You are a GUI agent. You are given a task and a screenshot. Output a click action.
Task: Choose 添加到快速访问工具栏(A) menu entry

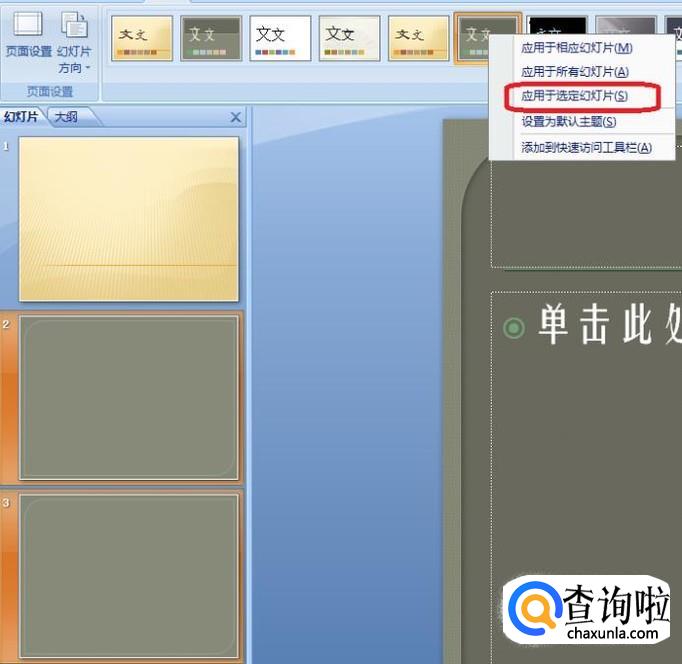pyautogui.click(x=586, y=148)
